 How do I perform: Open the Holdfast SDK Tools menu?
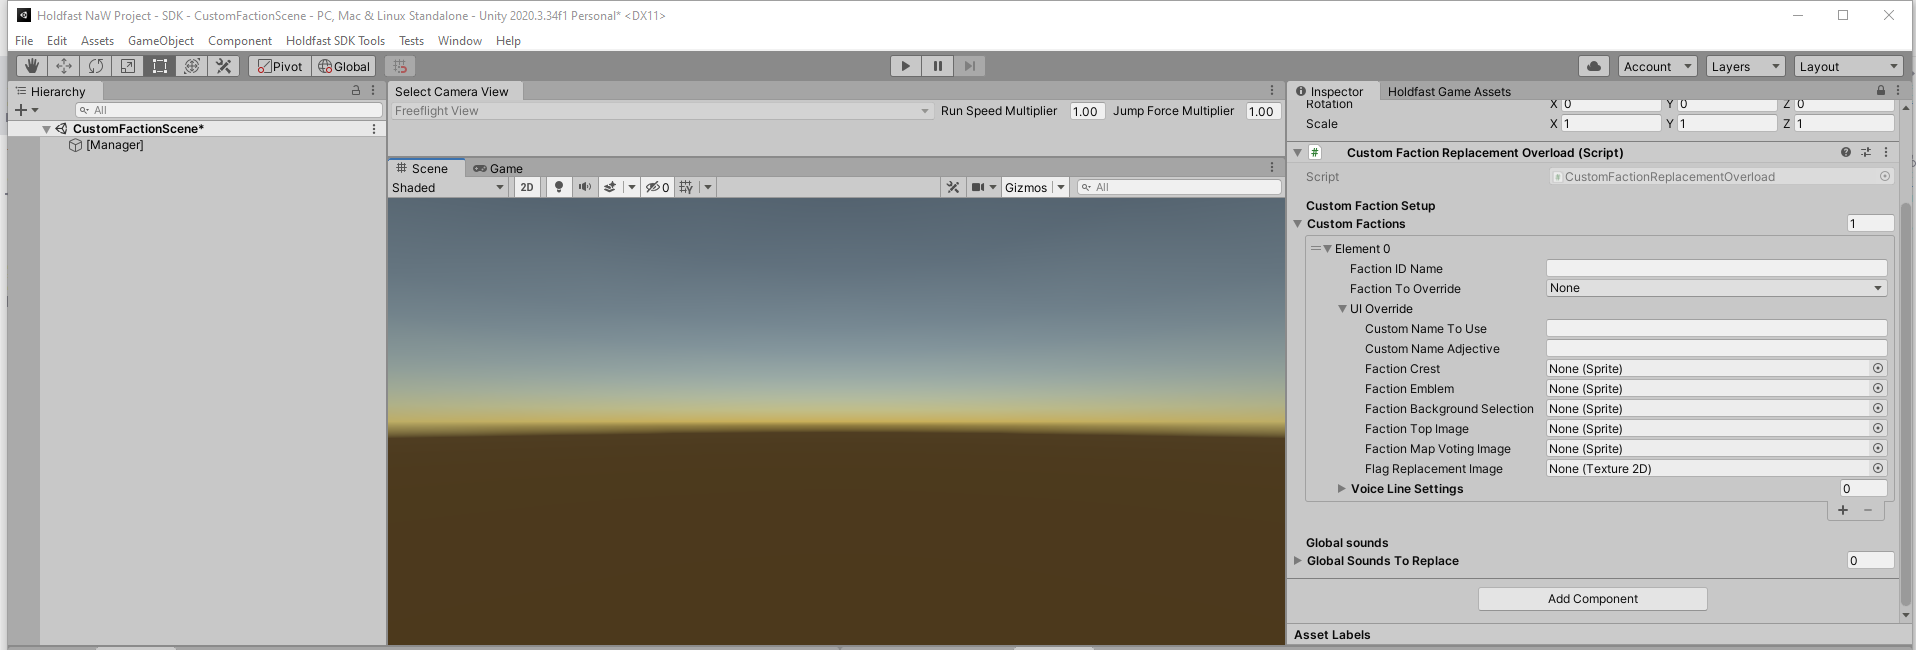(x=335, y=41)
